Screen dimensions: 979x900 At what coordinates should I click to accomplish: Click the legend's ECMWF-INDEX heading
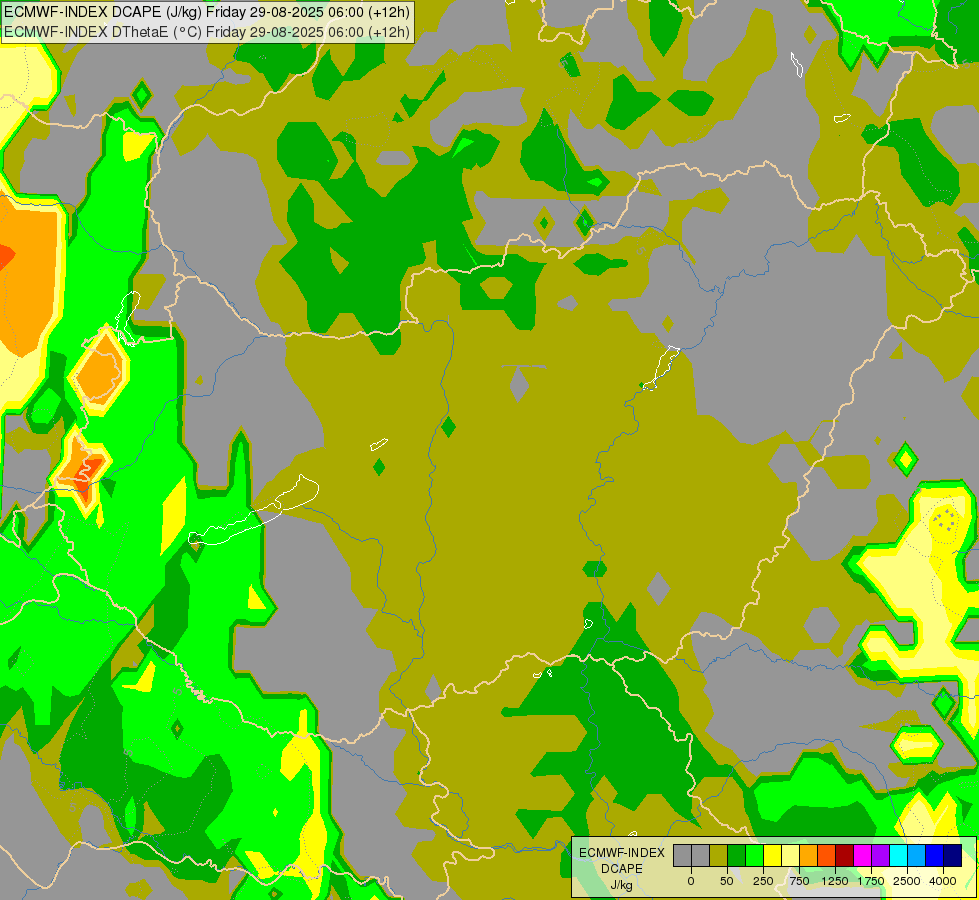click(x=622, y=853)
